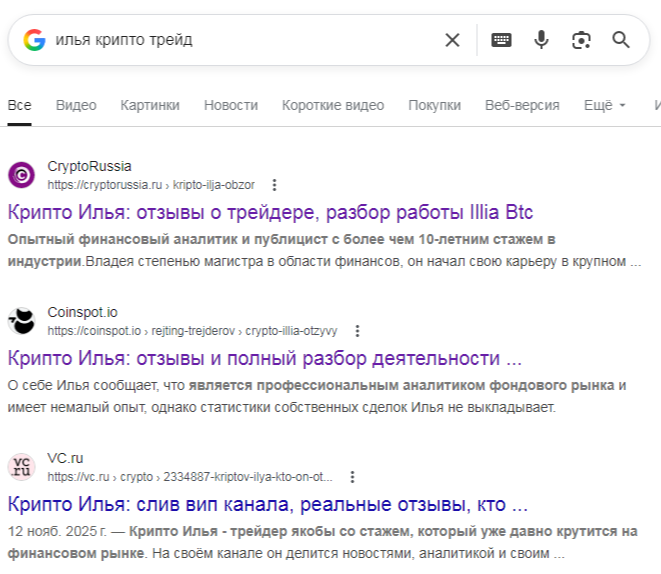Open VC.ru result about слив вип канала
Screen dimensions: 661x574
[267, 504]
